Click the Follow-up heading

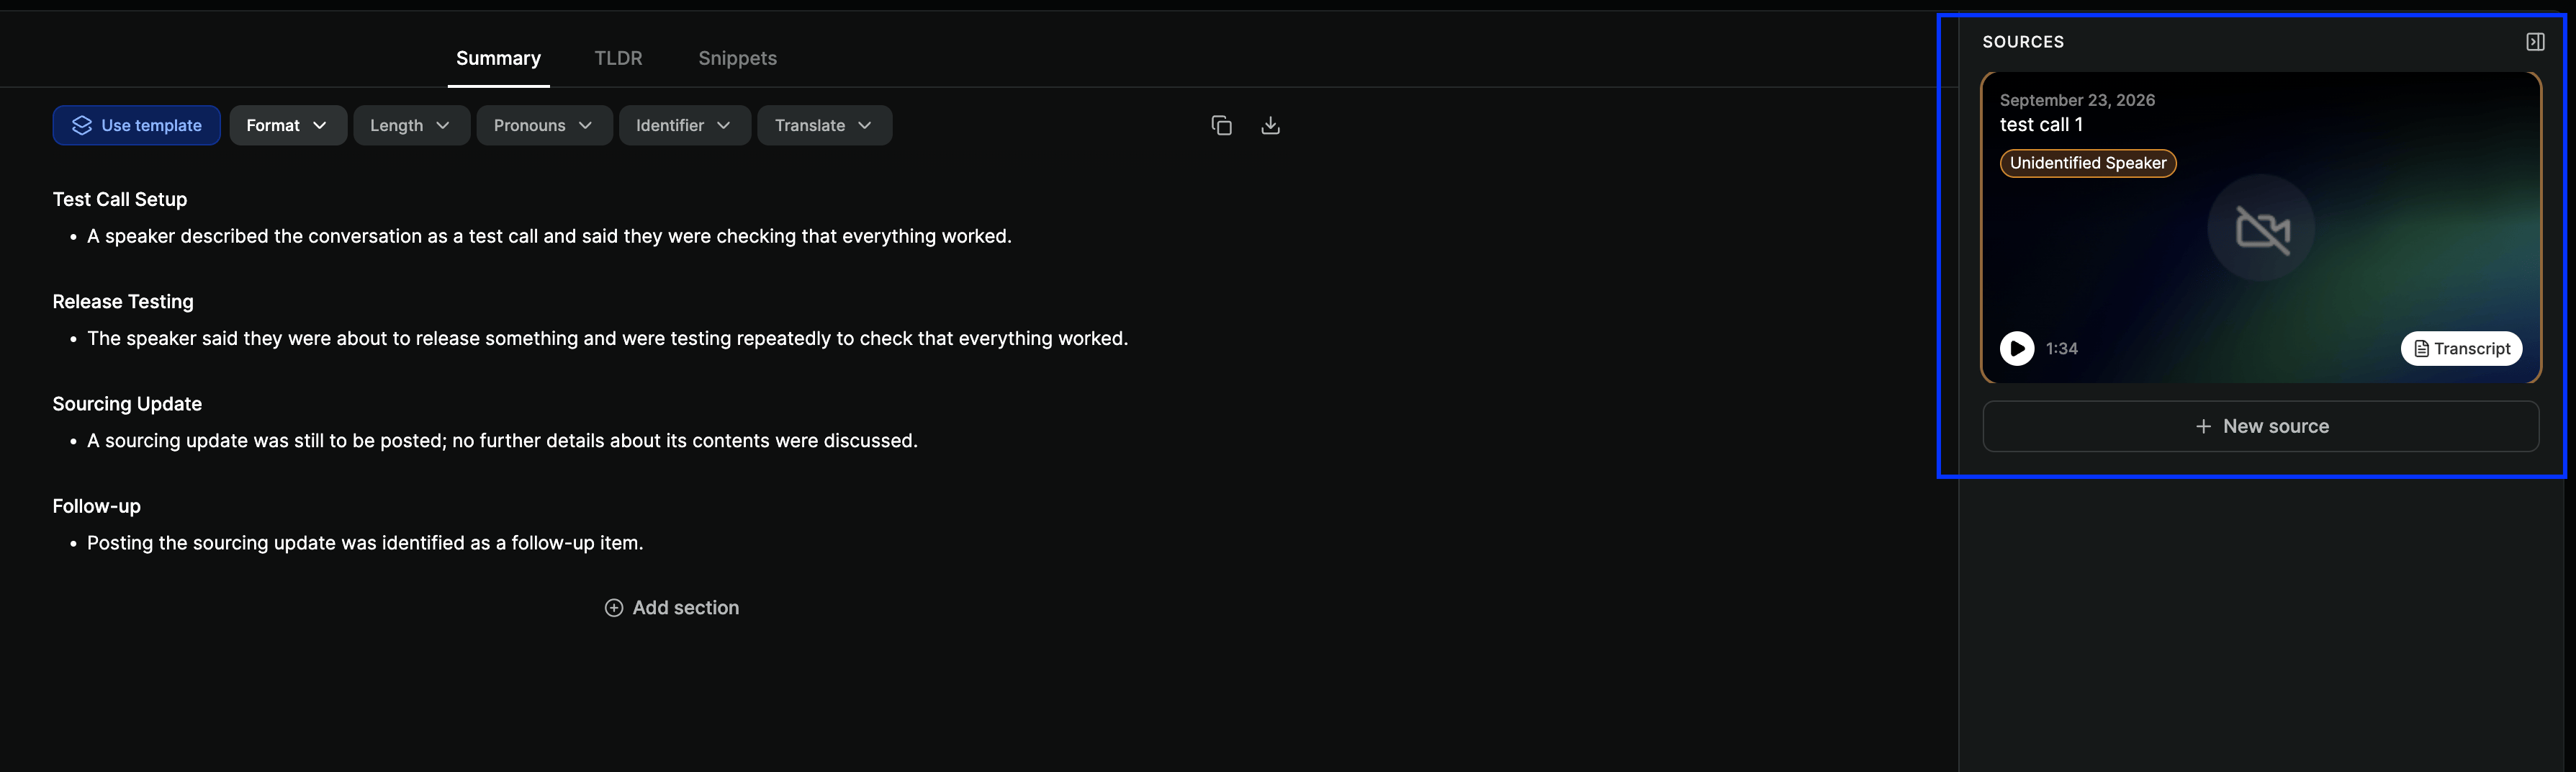point(97,506)
